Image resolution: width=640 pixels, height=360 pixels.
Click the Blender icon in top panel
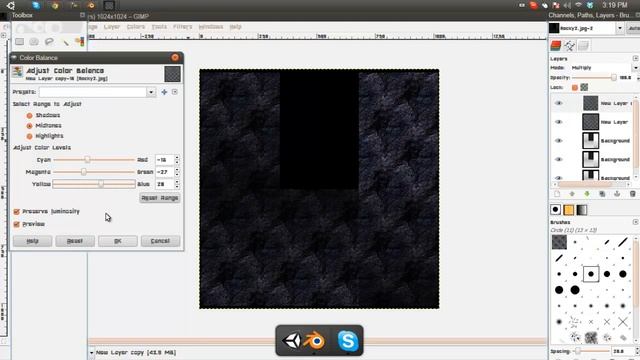click(x=91, y=5)
